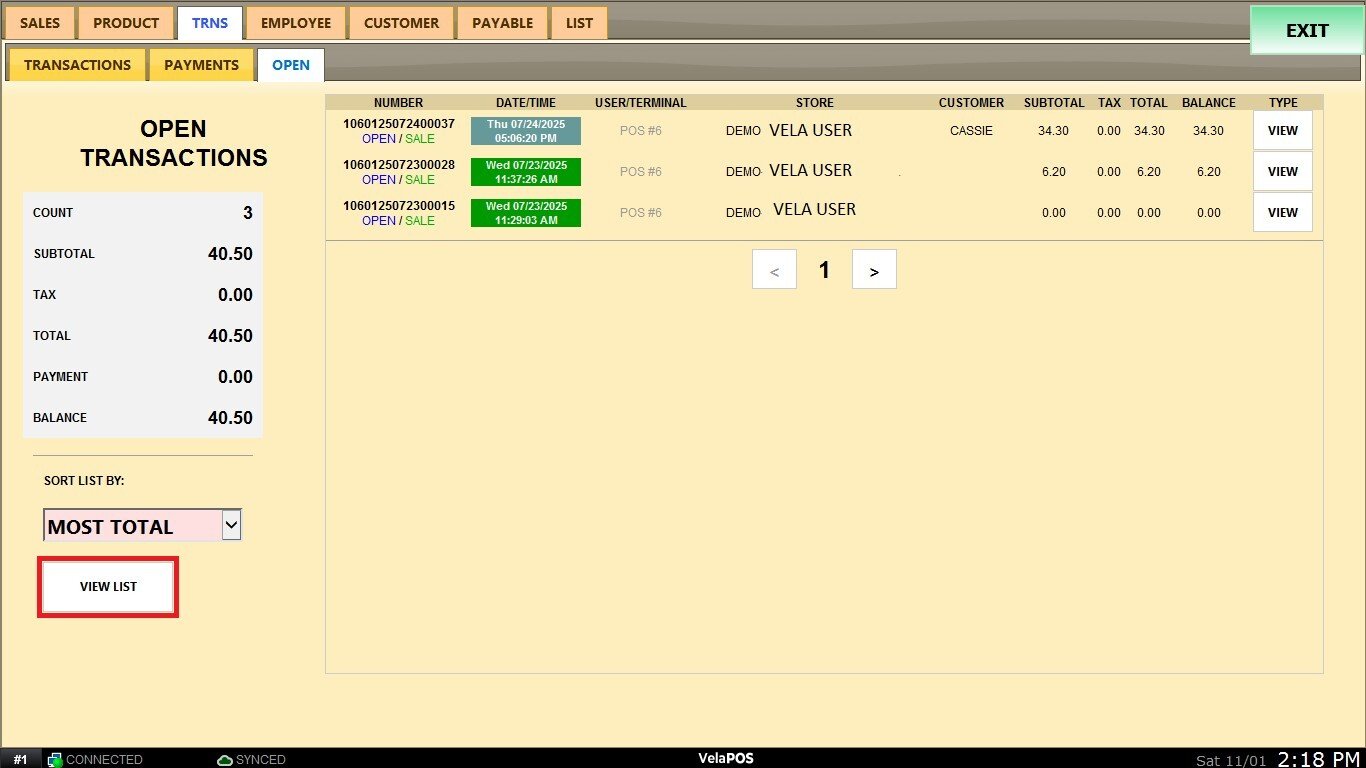
Task: Click the VIEW LIST button
Action: (108, 587)
